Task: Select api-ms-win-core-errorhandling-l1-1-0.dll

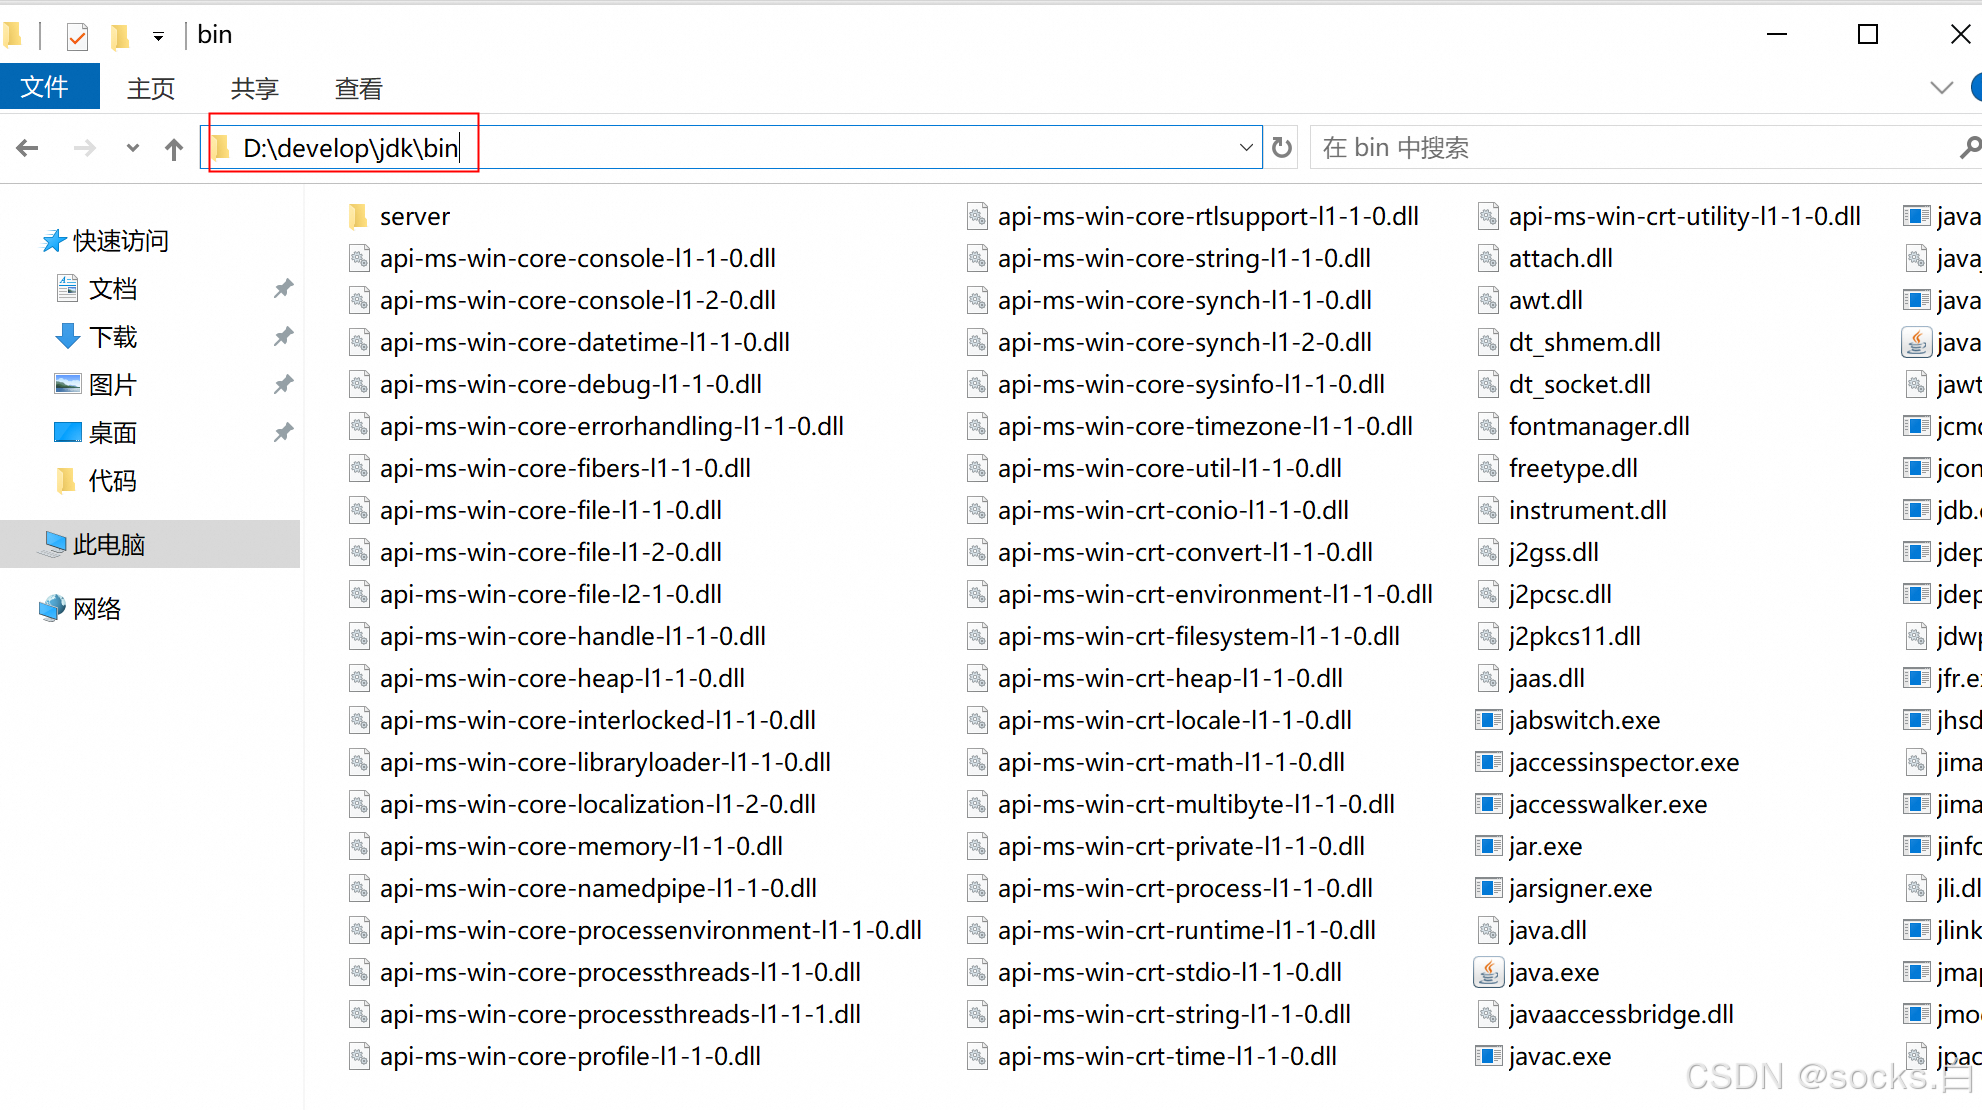Action: click(x=612, y=426)
